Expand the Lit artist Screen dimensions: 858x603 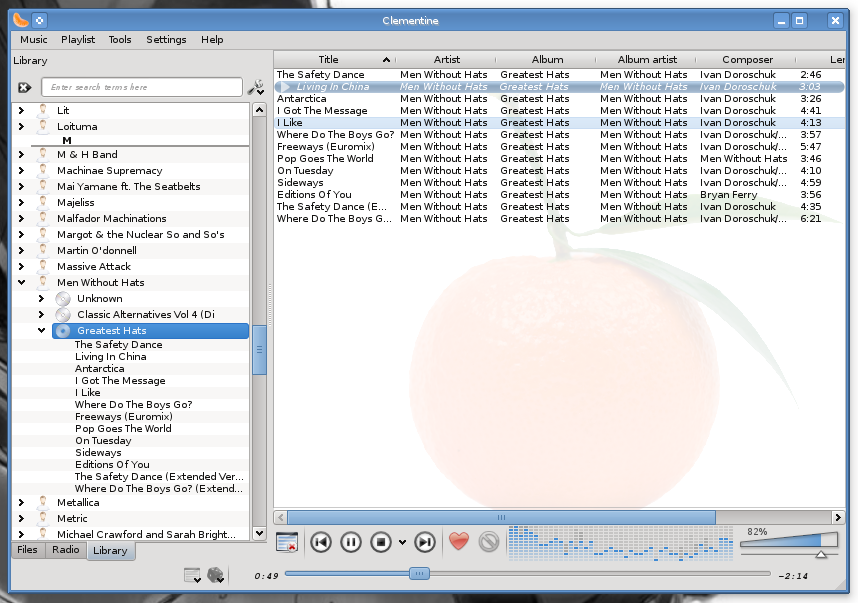(x=21, y=111)
